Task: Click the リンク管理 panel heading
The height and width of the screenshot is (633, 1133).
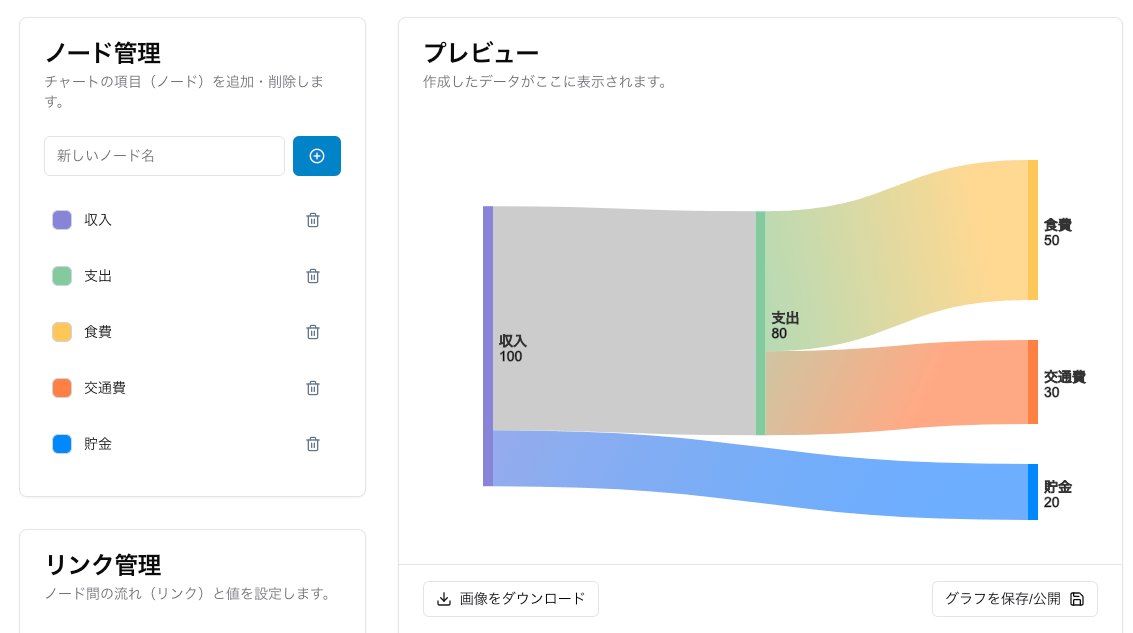Action: 102,565
